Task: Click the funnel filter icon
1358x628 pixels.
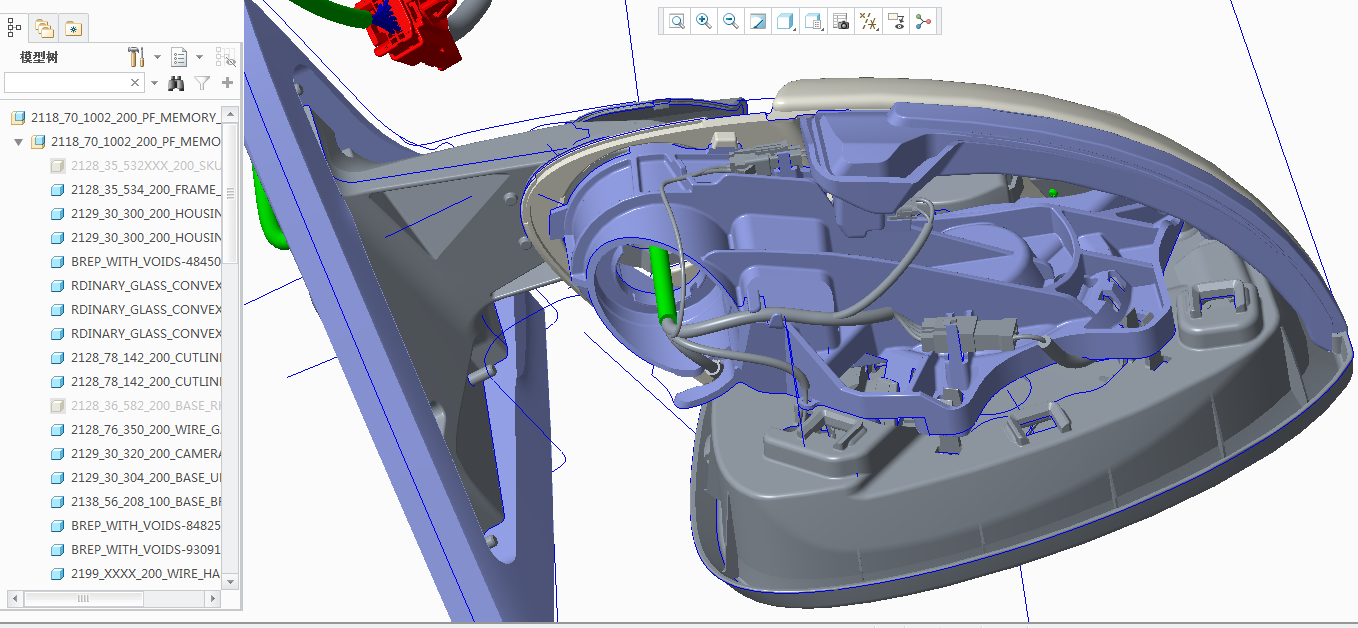Action: 202,83
